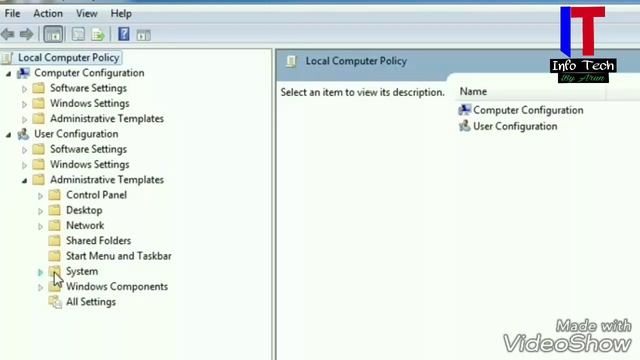Click the User Configuration icon in tree
640x360 pixels.
click(23, 134)
